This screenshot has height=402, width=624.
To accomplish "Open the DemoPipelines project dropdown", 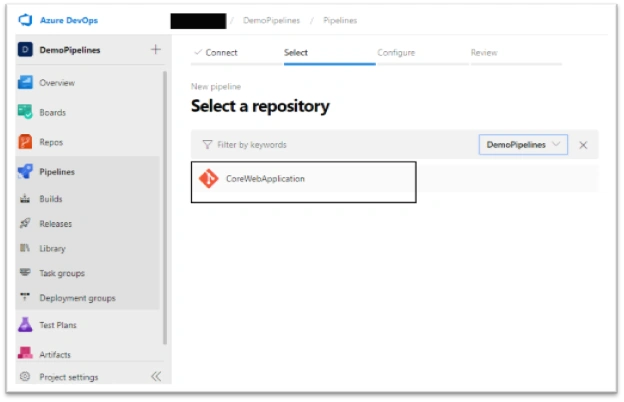I will click(523, 144).
